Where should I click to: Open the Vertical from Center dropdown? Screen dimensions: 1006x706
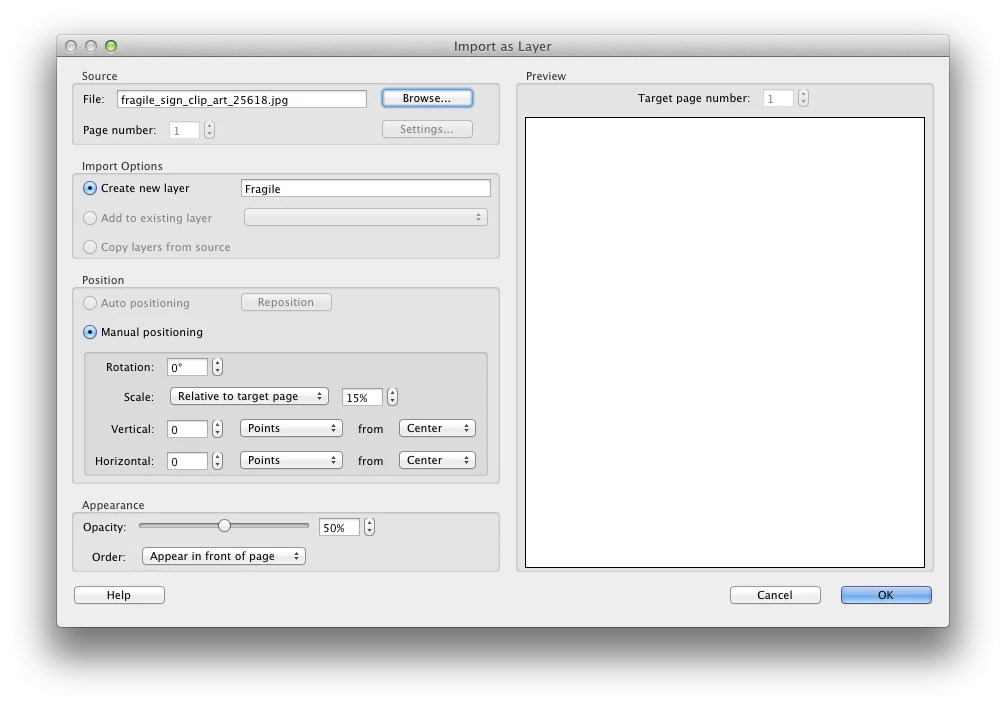437,428
